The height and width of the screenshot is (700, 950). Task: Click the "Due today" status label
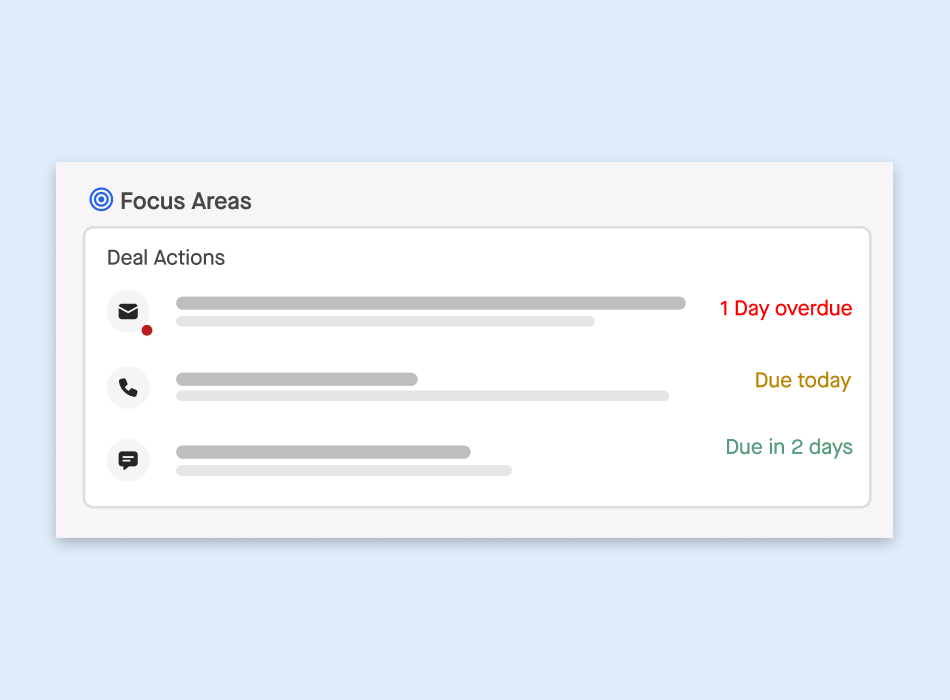tap(802, 381)
